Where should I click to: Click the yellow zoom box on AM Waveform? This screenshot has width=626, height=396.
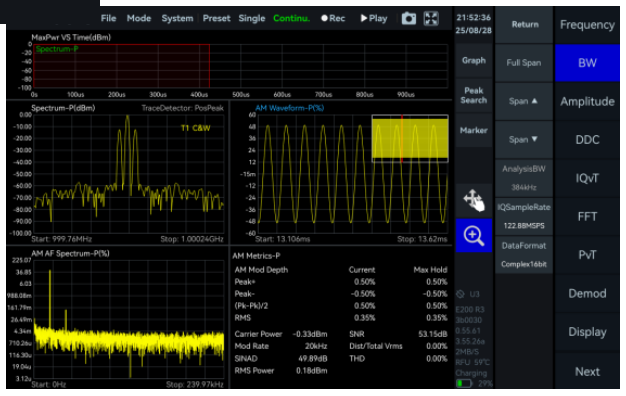(x=410, y=138)
